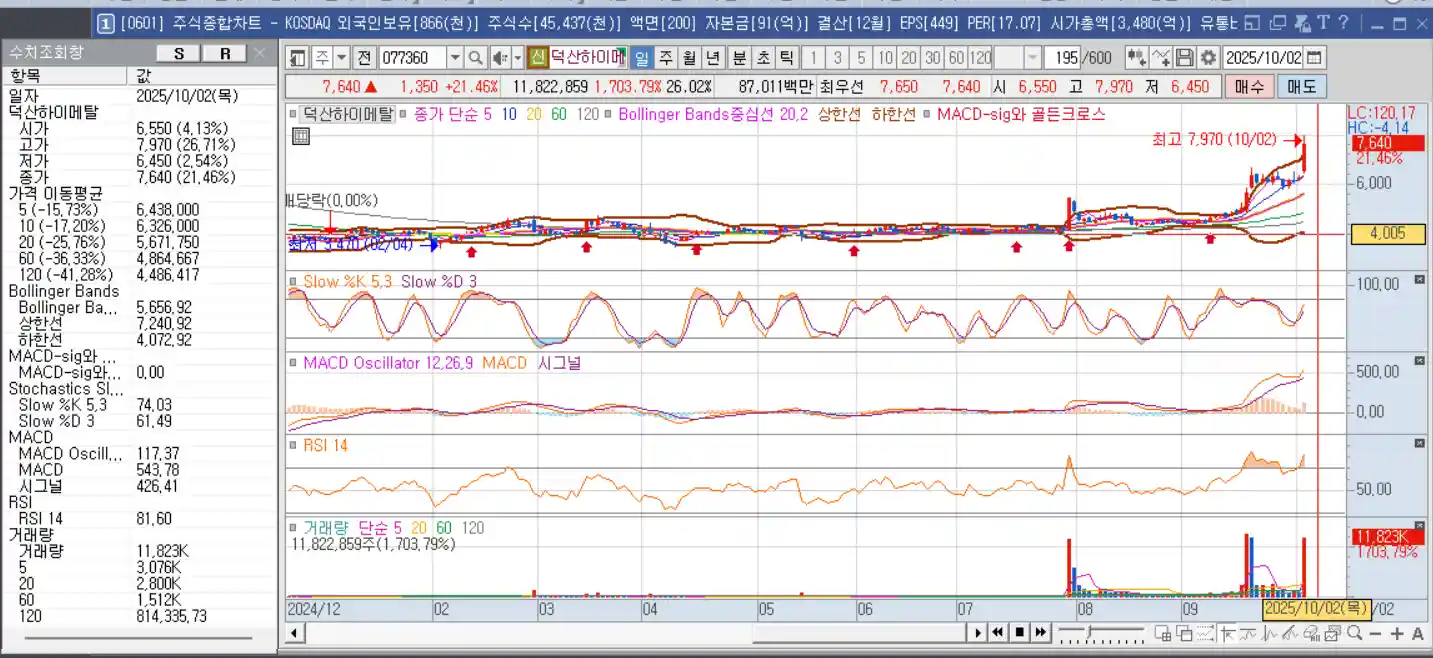Click the fast-forward replay button

pyautogui.click(x=1040, y=632)
